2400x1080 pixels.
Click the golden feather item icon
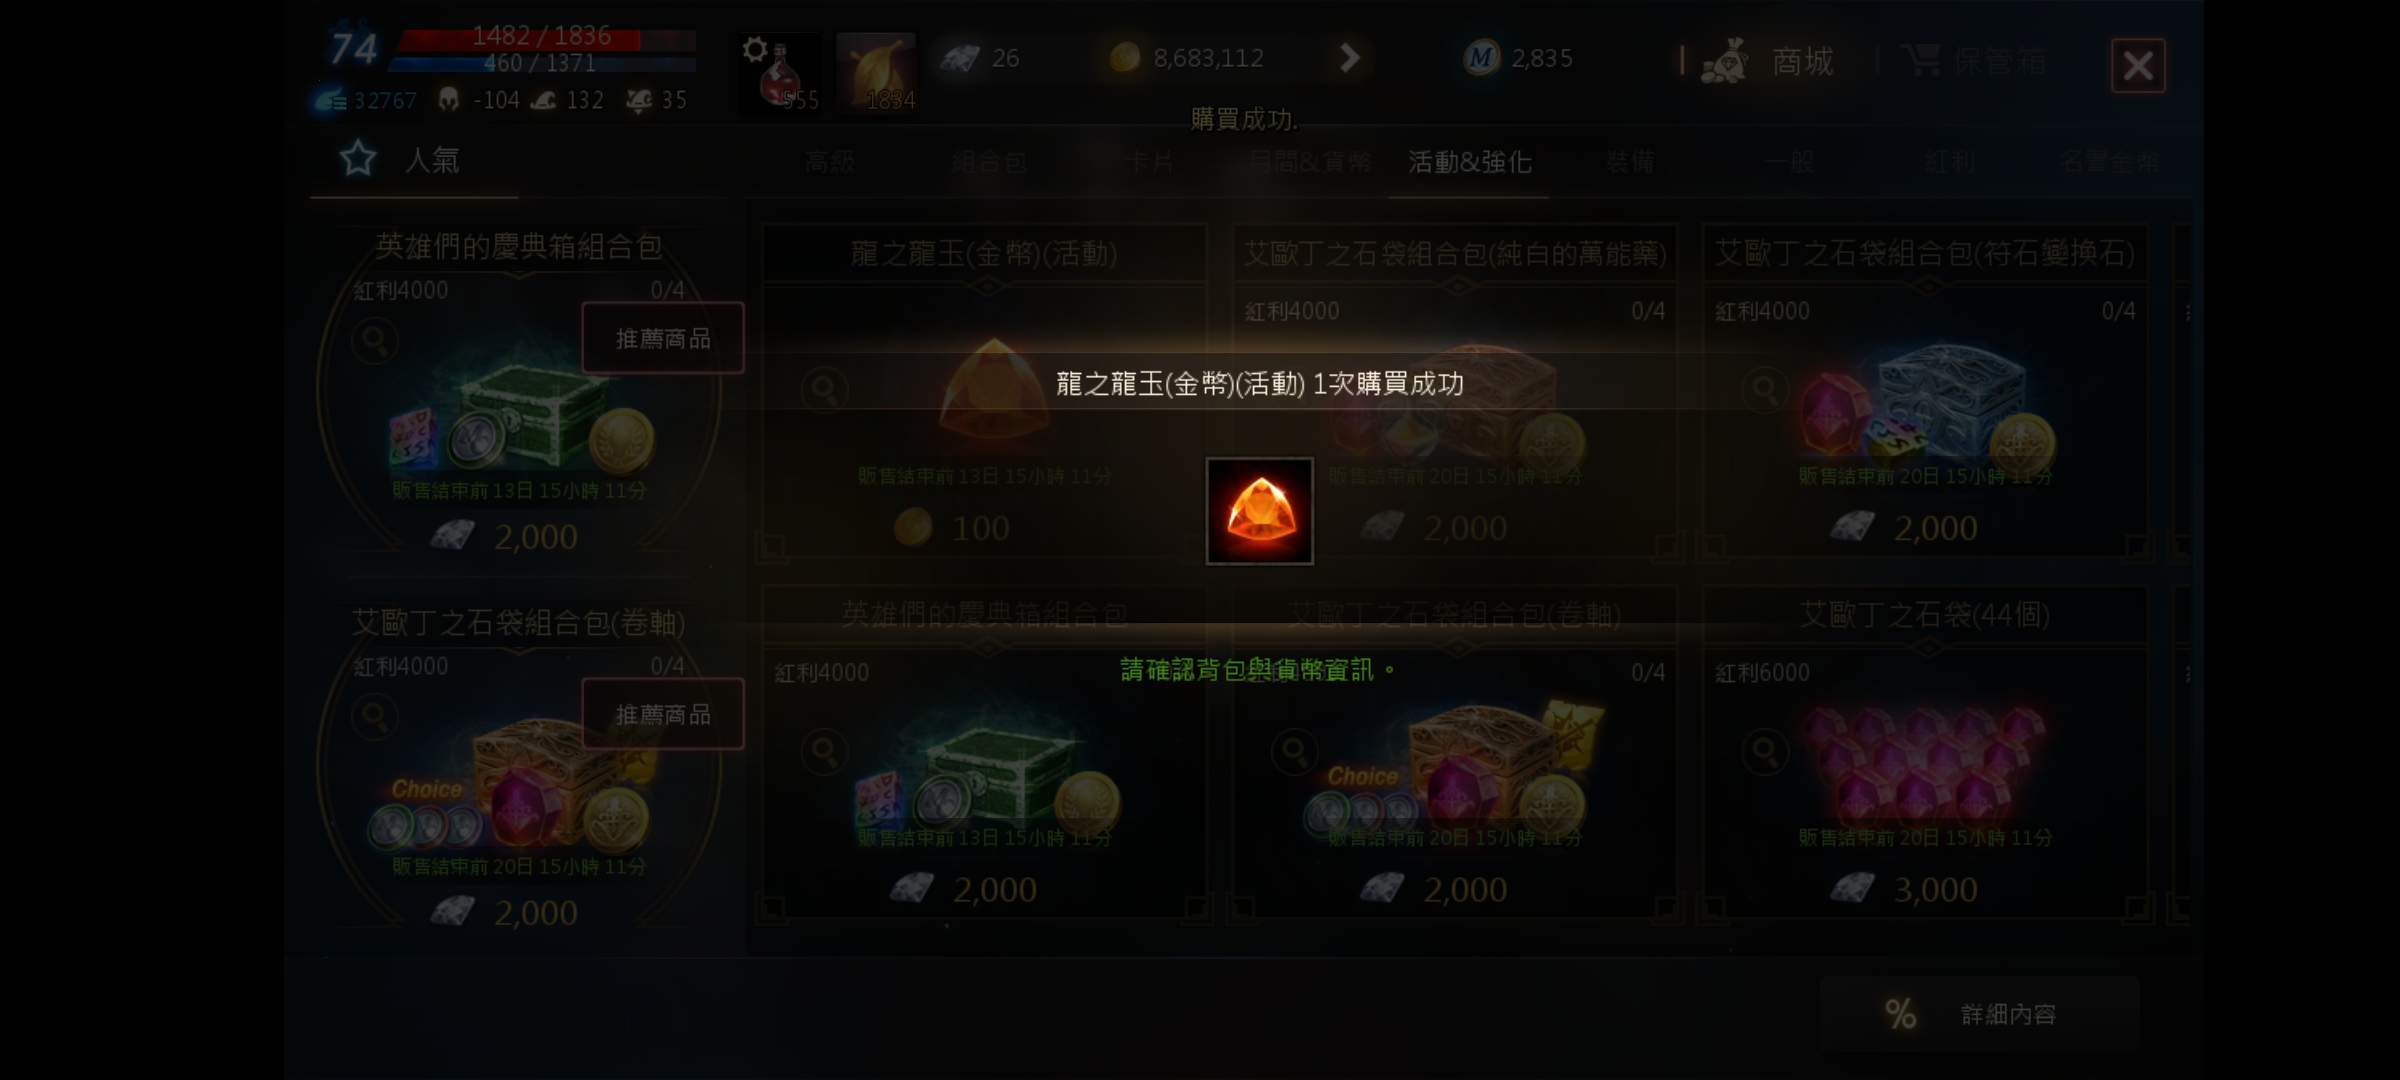tap(876, 74)
